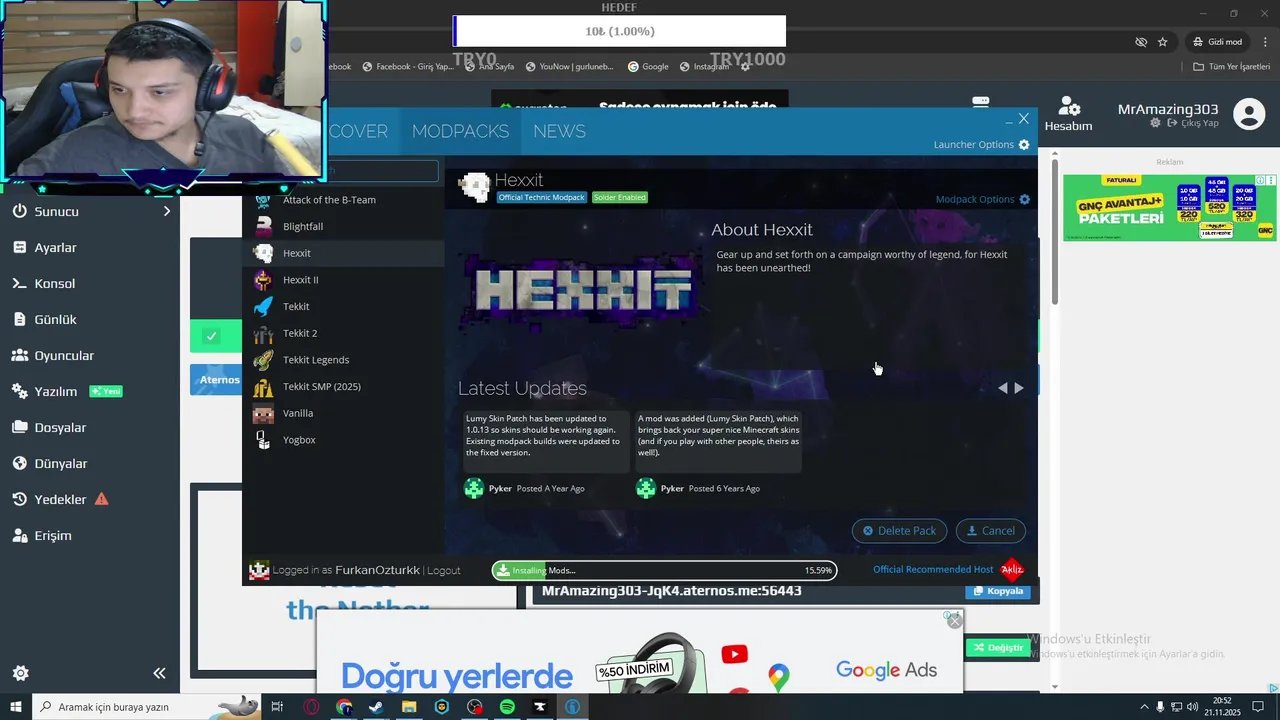This screenshot has width=1280, height=720.
Task: Click the green Değiştir button
Action: [x=999, y=647]
